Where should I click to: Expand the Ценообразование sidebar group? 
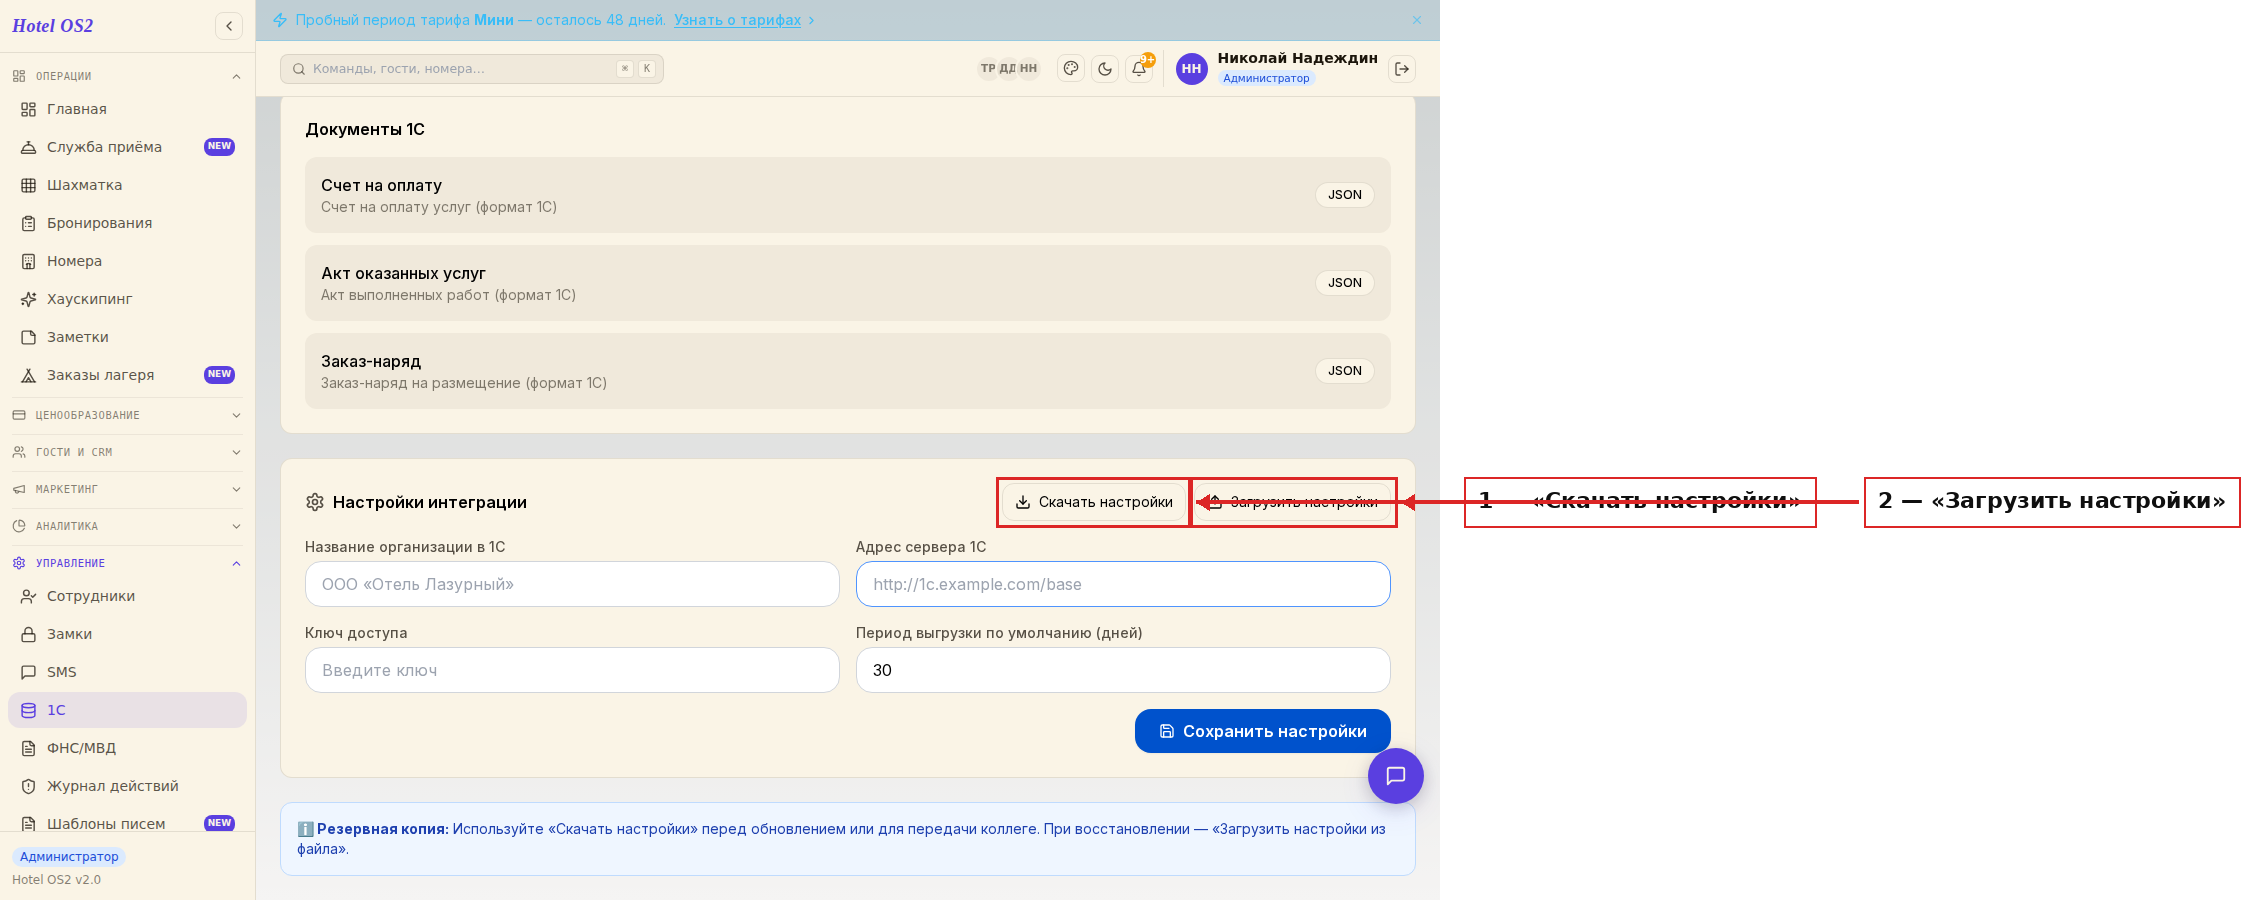(127, 415)
